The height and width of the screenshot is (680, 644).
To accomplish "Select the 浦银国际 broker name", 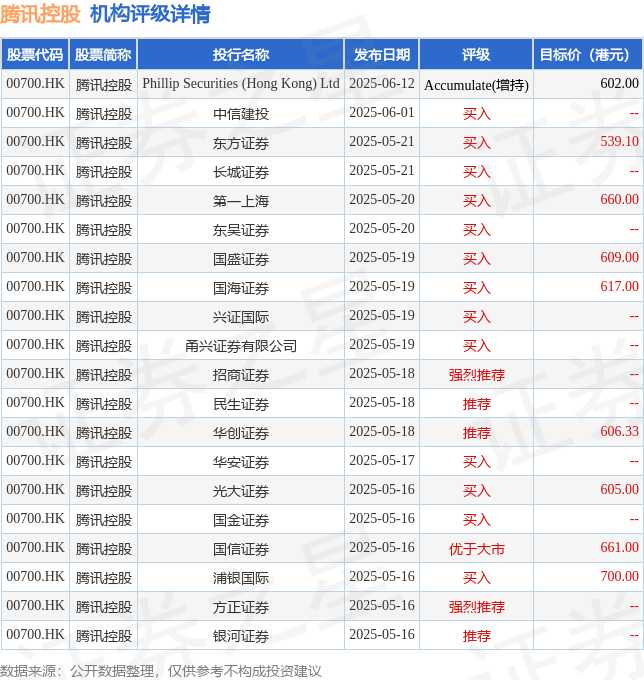I will (x=241, y=578).
